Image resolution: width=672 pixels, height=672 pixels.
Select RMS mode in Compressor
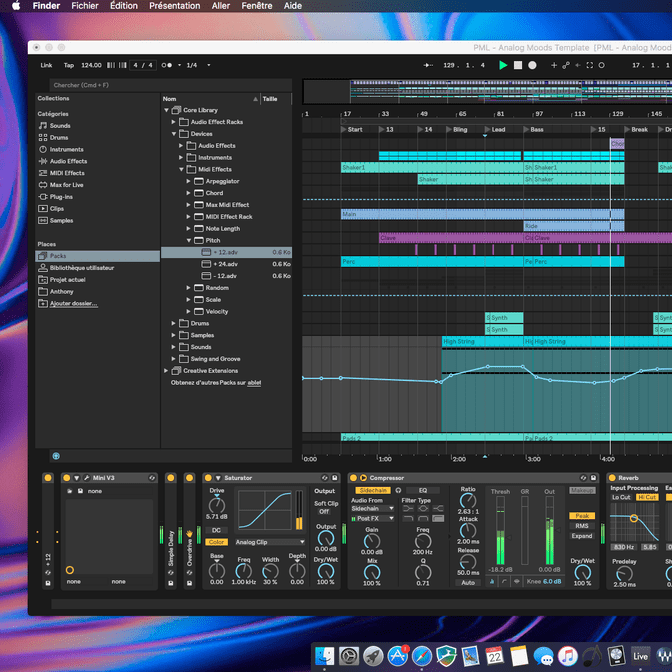[582, 526]
